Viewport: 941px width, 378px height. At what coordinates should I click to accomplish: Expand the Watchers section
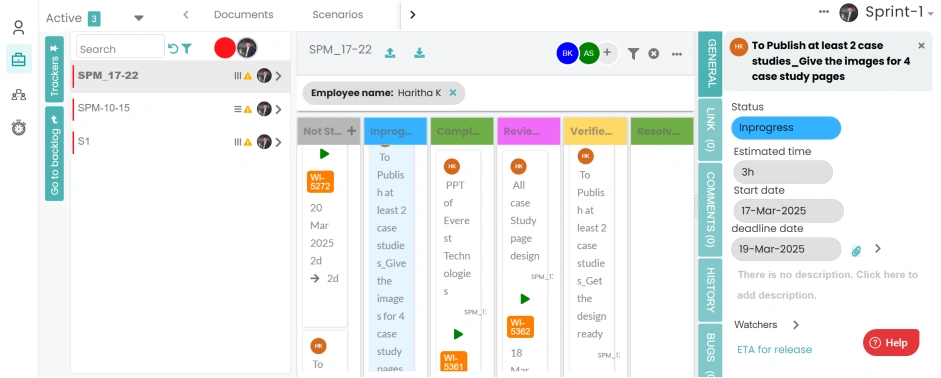tap(796, 325)
